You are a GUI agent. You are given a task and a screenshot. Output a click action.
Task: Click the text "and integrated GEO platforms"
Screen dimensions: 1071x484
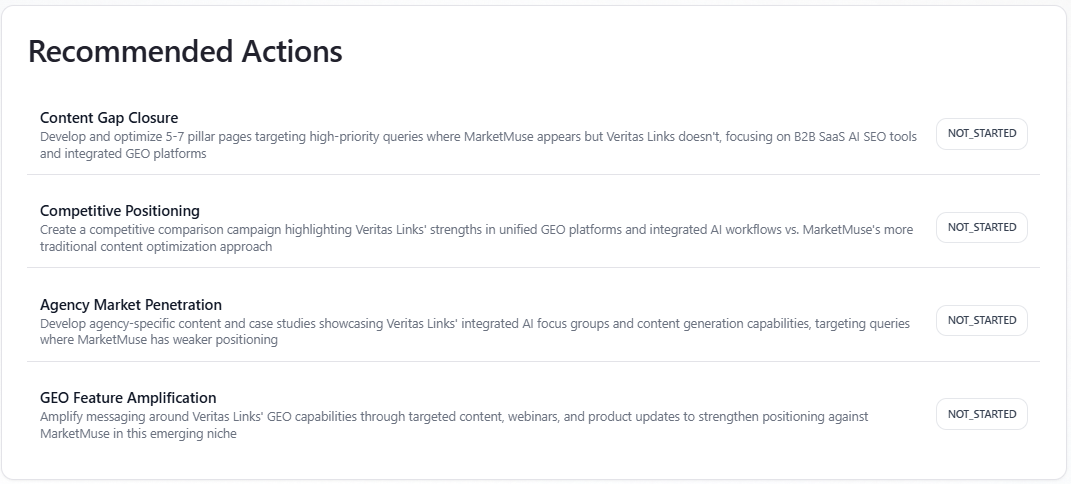(x=123, y=154)
